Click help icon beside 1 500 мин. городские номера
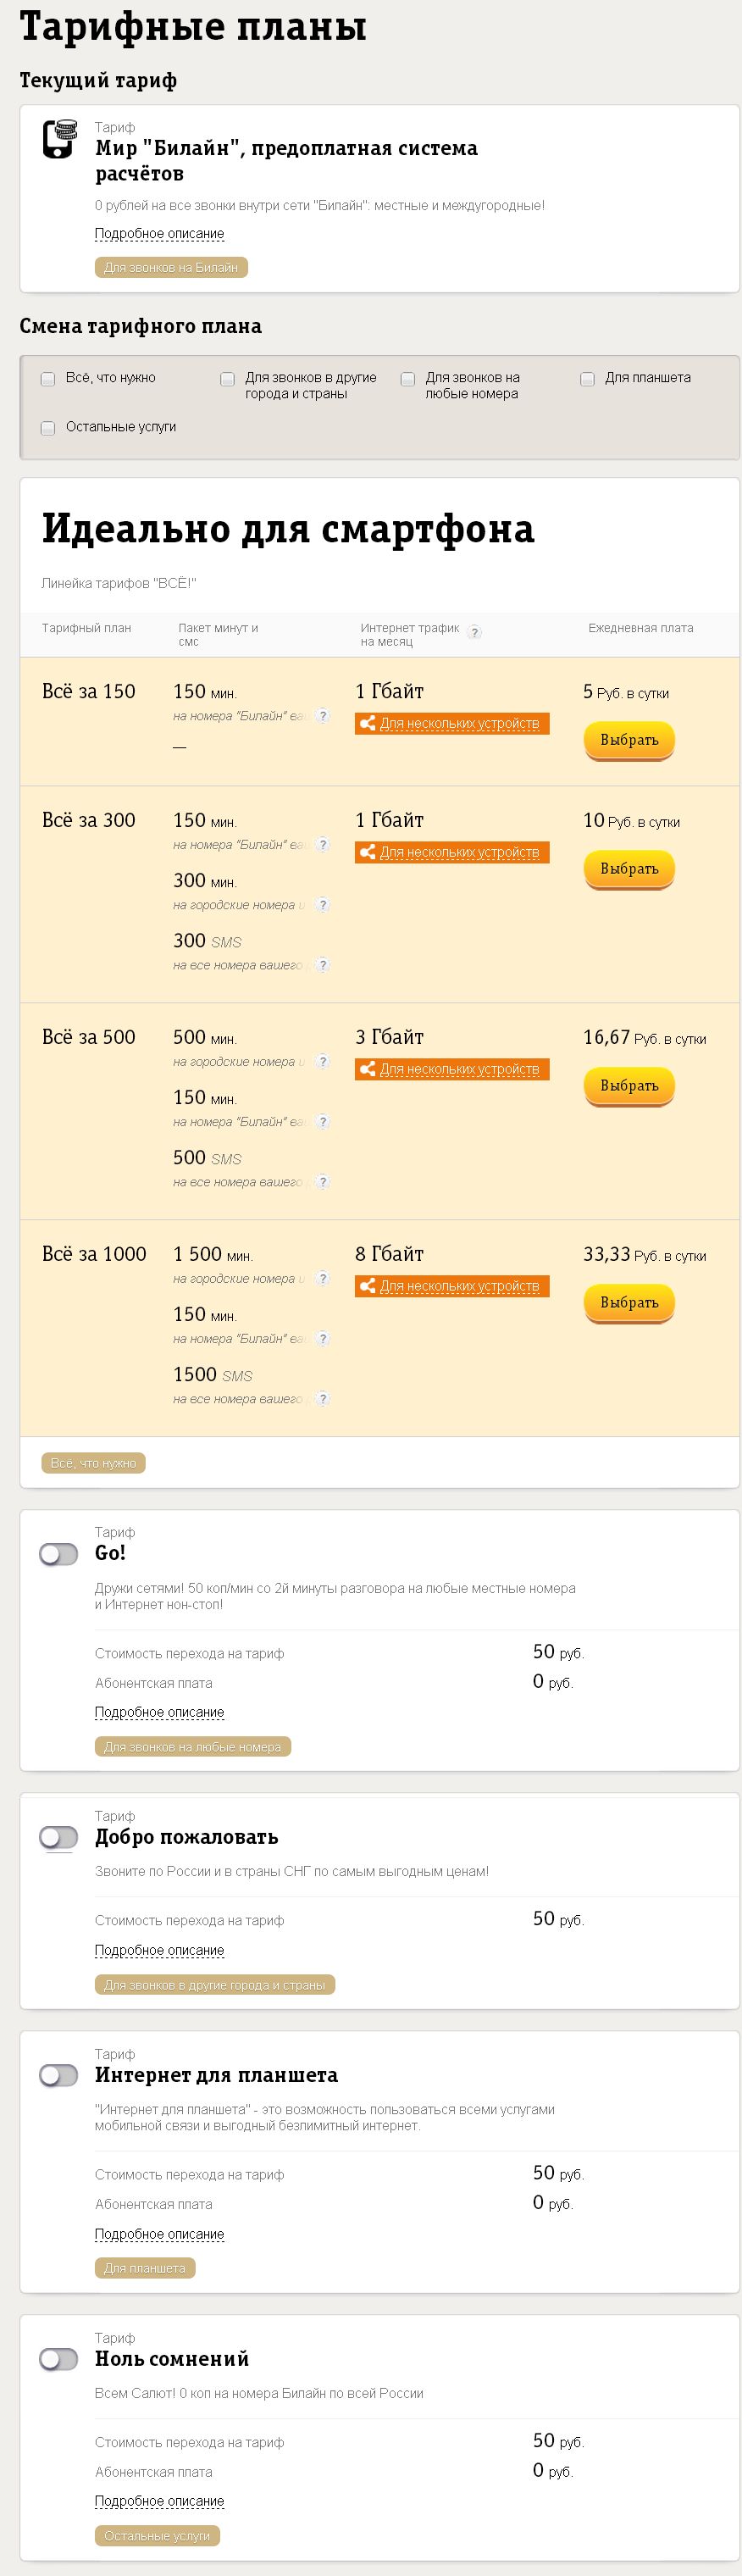This screenshot has height=2576, width=742. pos(322,1278)
